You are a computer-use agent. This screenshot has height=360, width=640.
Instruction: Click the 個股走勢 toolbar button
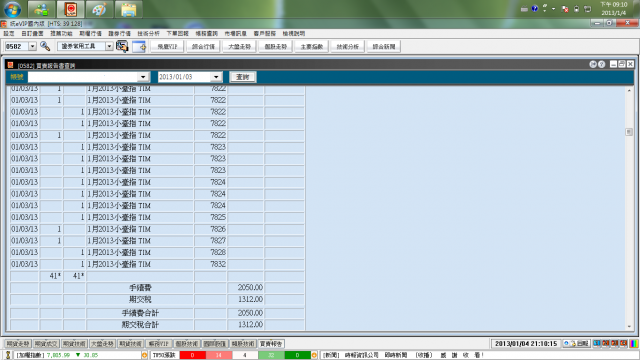click(276, 47)
